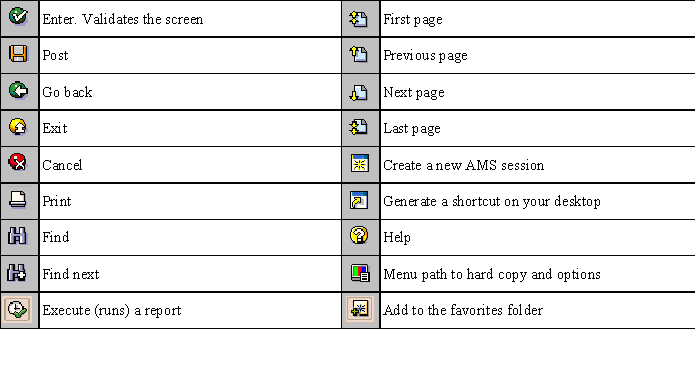Click the Find next binoculars icon
The width and height of the screenshot is (695, 384).
(x=17, y=272)
